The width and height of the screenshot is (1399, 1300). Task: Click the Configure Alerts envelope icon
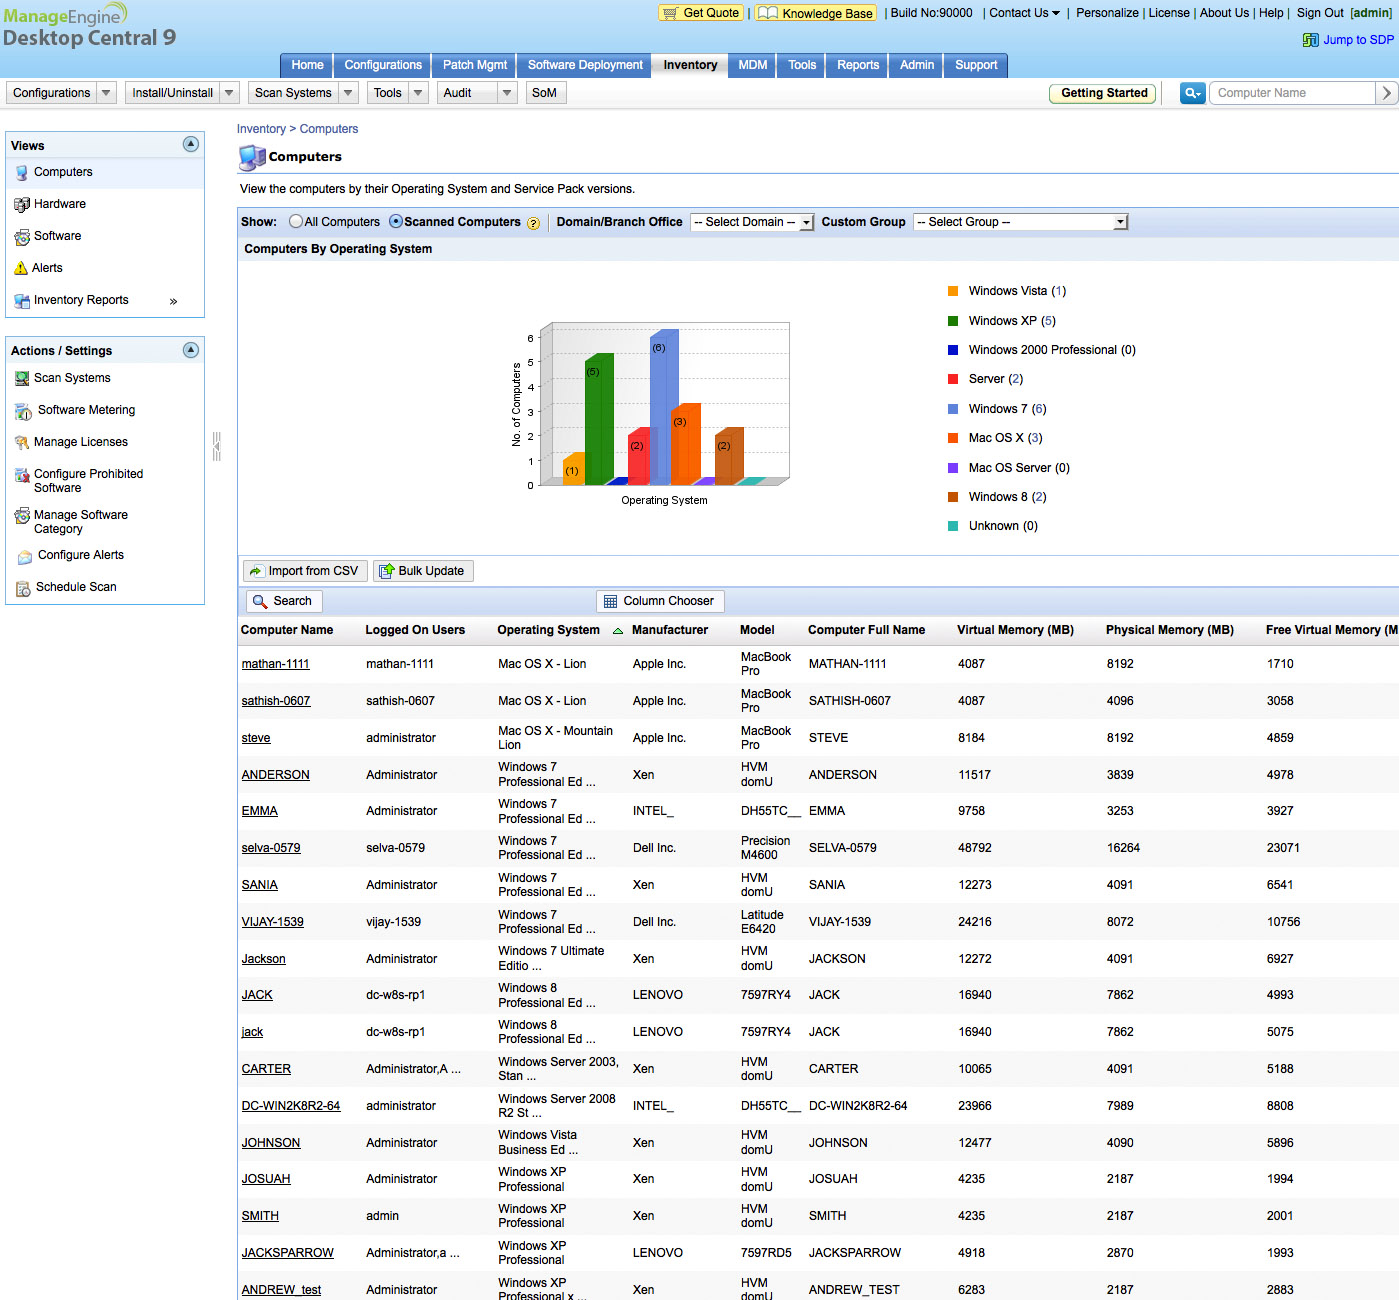tap(24, 556)
